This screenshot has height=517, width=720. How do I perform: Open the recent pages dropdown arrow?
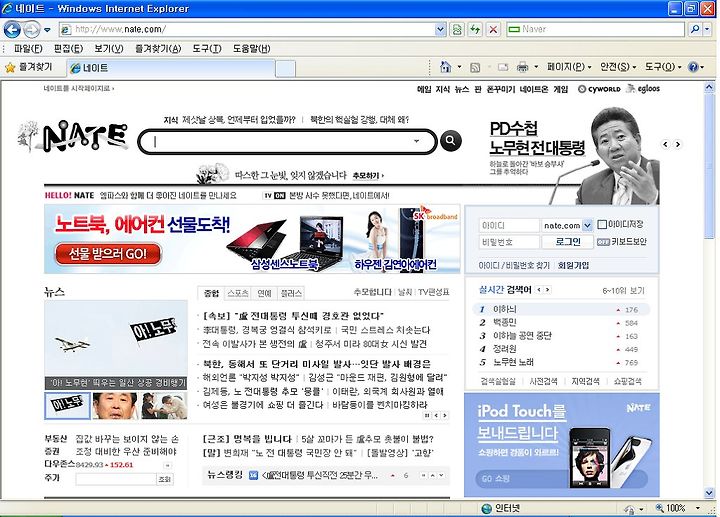tap(47, 30)
